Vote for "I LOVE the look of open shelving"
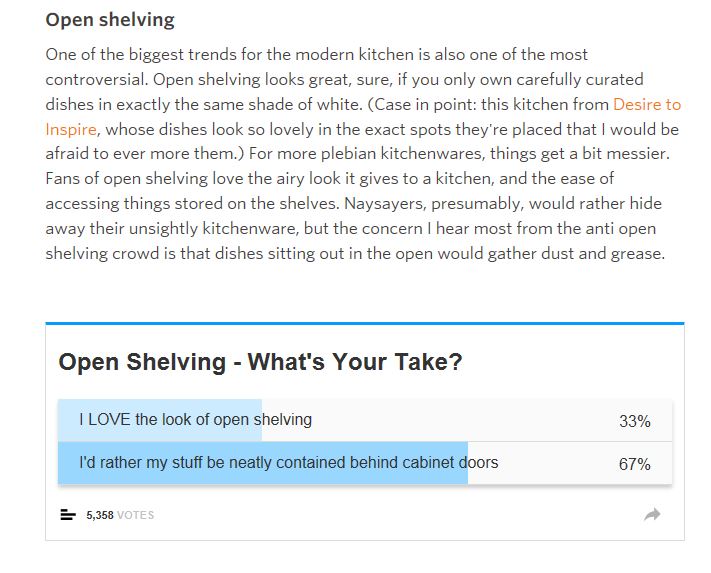Image resolution: width=711 pixels, height=573 pixels. [195, 420]
